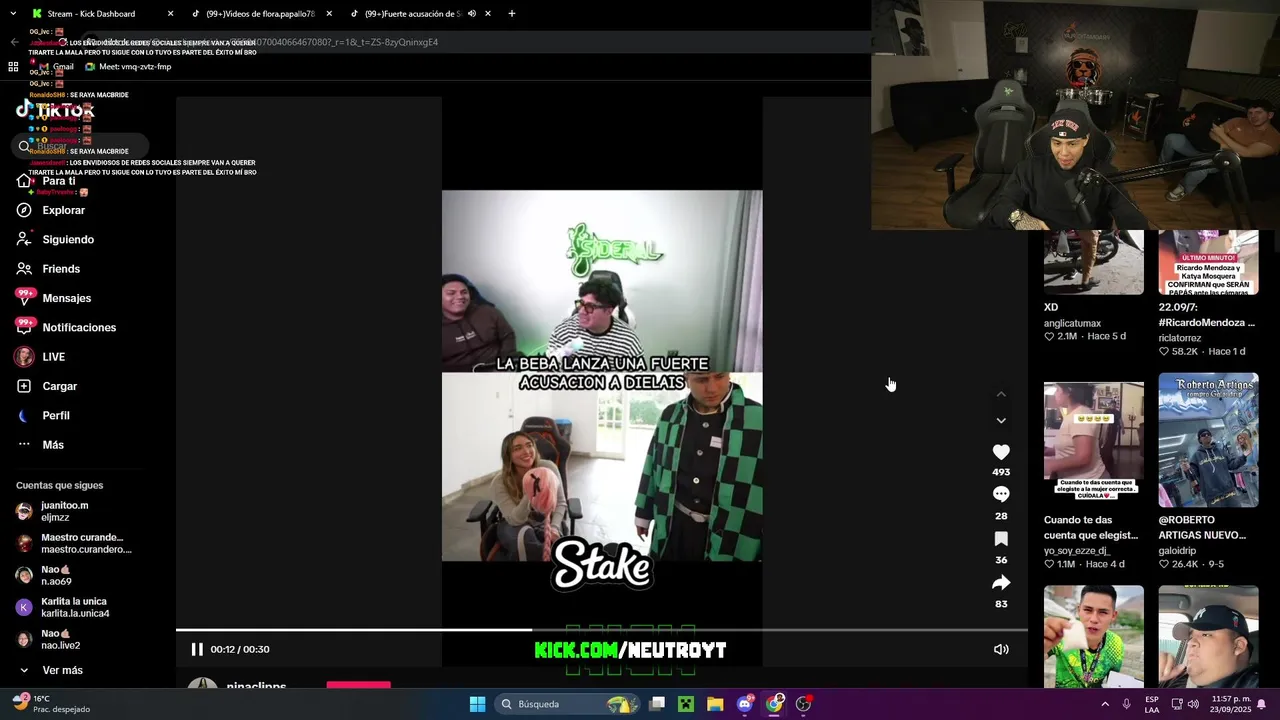The image size is (1280, 720).
Task: Open a new browser tab
Action: [512, 14]
